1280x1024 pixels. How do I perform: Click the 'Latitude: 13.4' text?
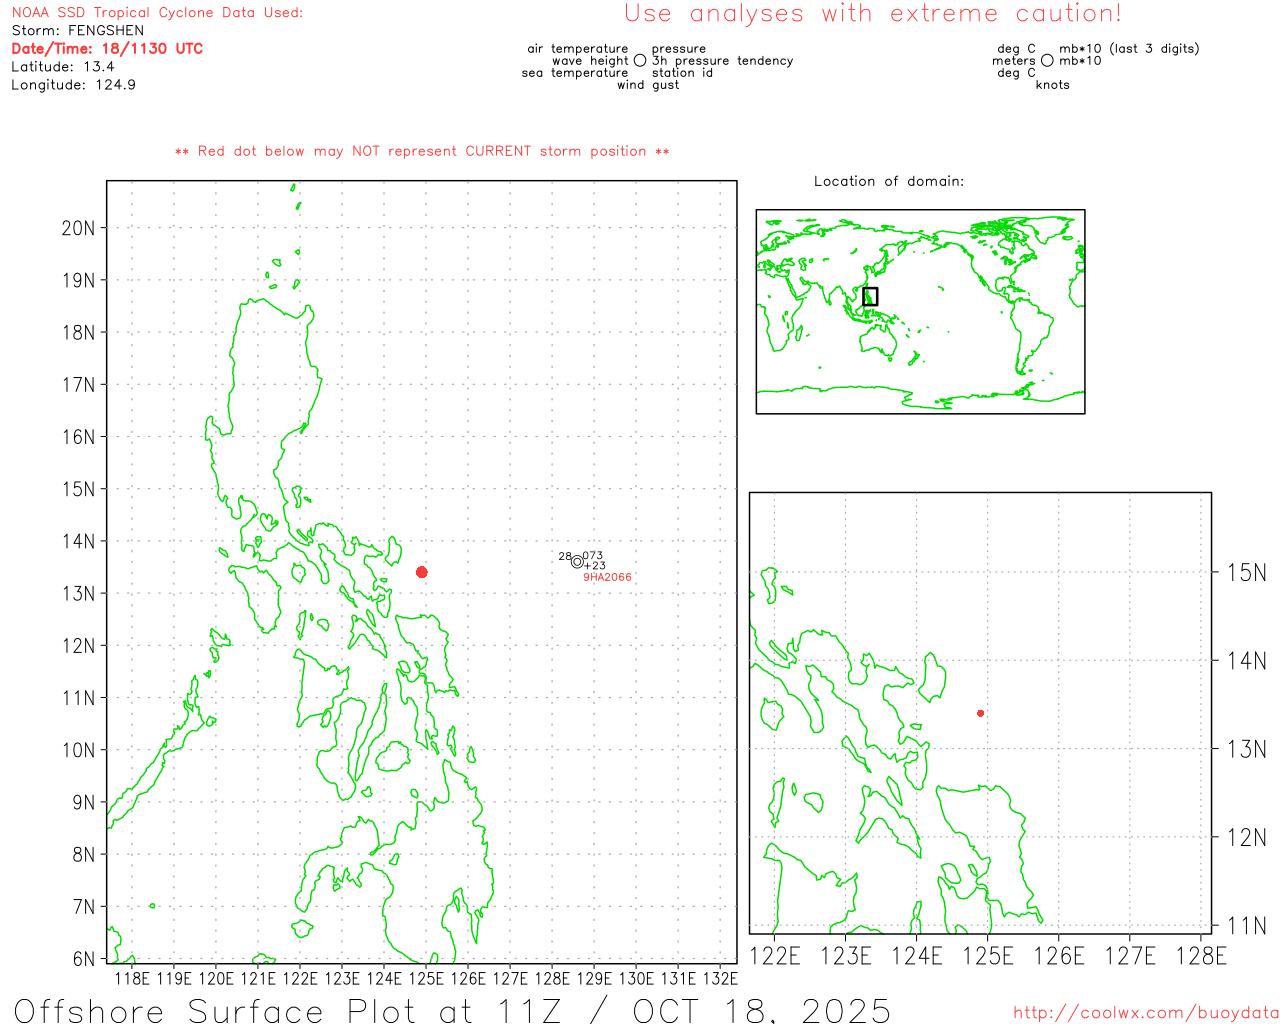click(x=63, y=67)
